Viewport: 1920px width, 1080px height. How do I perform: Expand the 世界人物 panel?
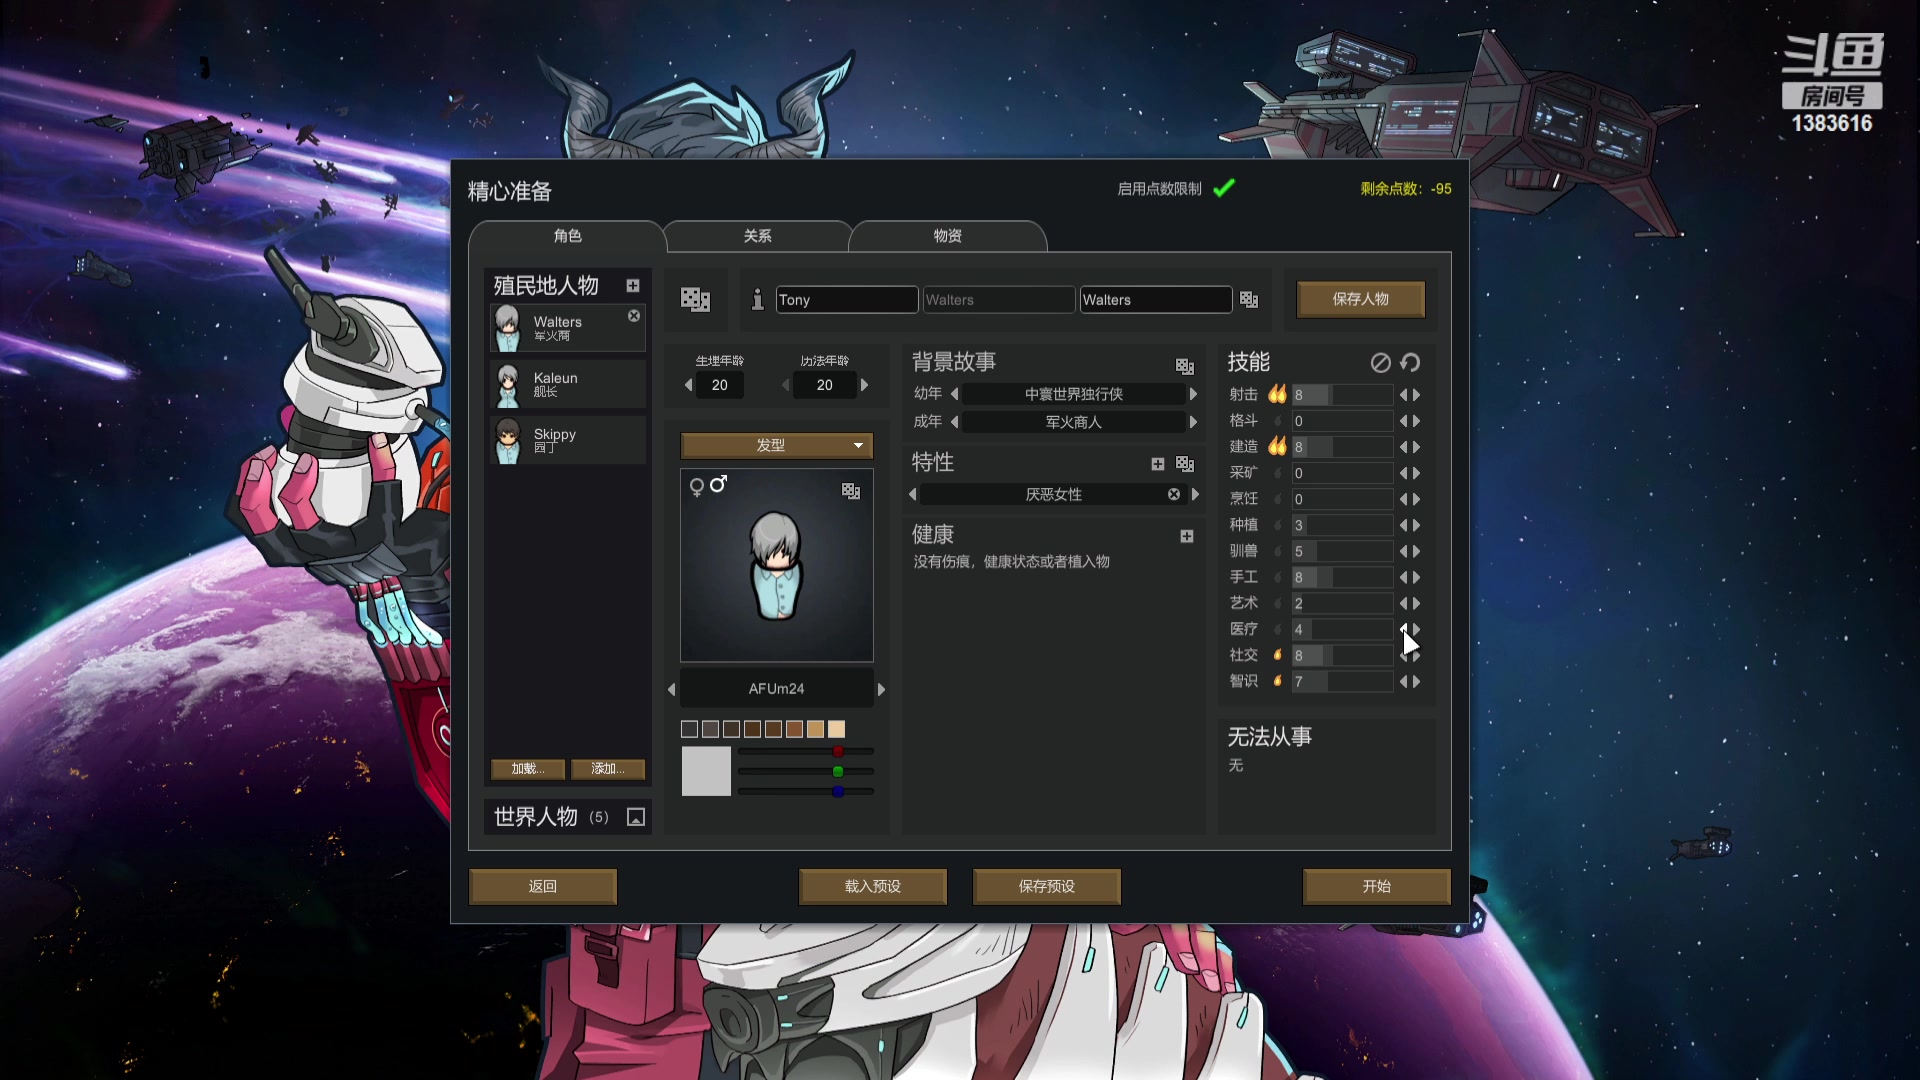636,818
